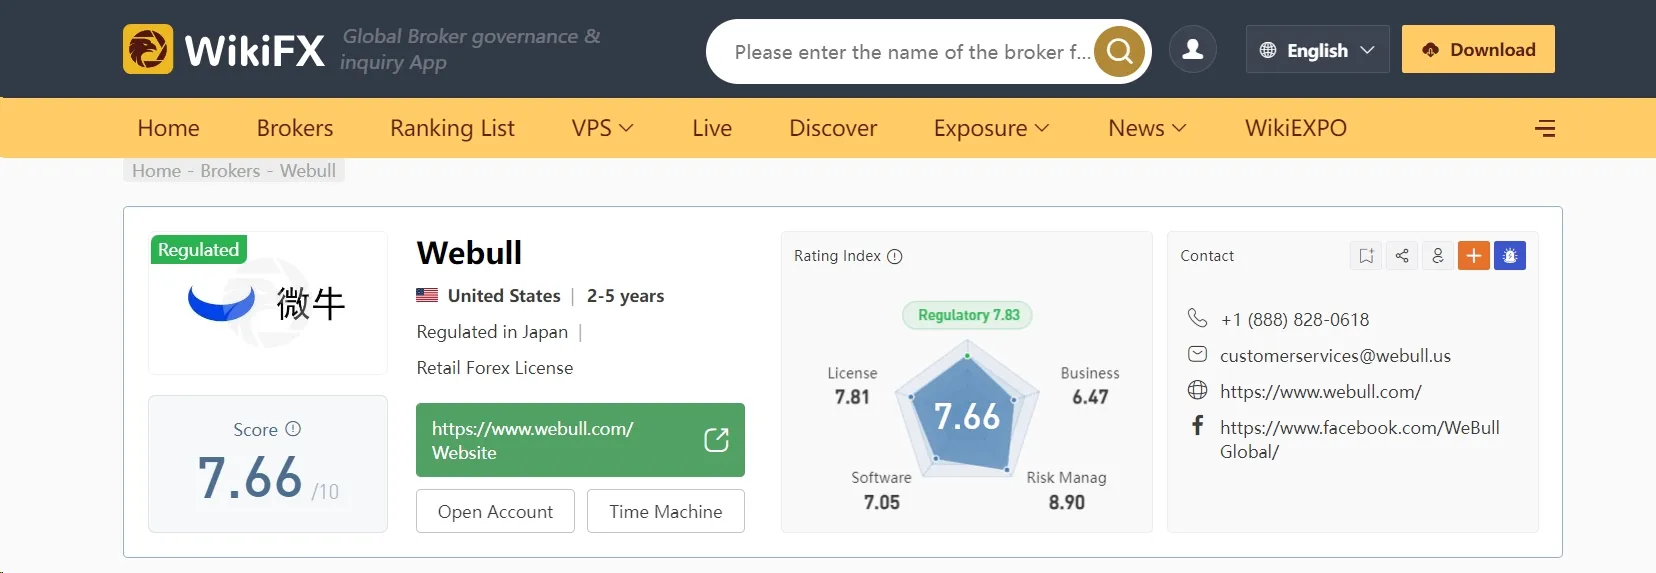The image size is (1656, 573).
Task: Click the share icon in Contact panel
Action: pyautogui.click(x=1402, y=256)
